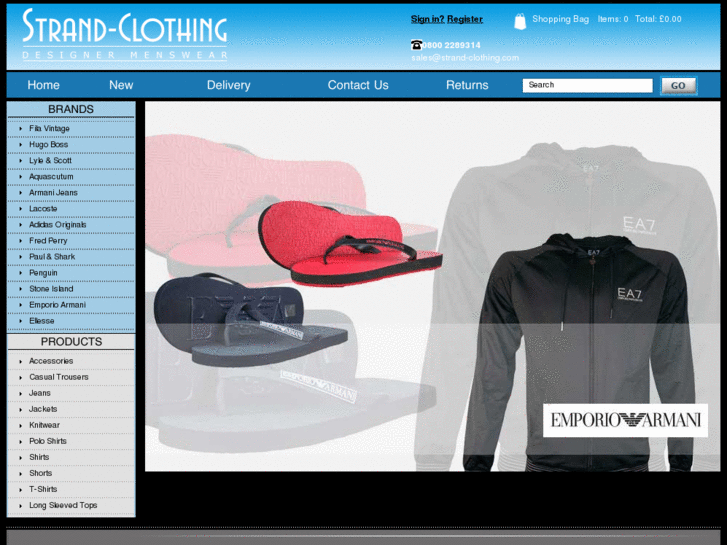Click the Register link
The width and height of the screenshot is (727, 545).
[x=465, y=19]
